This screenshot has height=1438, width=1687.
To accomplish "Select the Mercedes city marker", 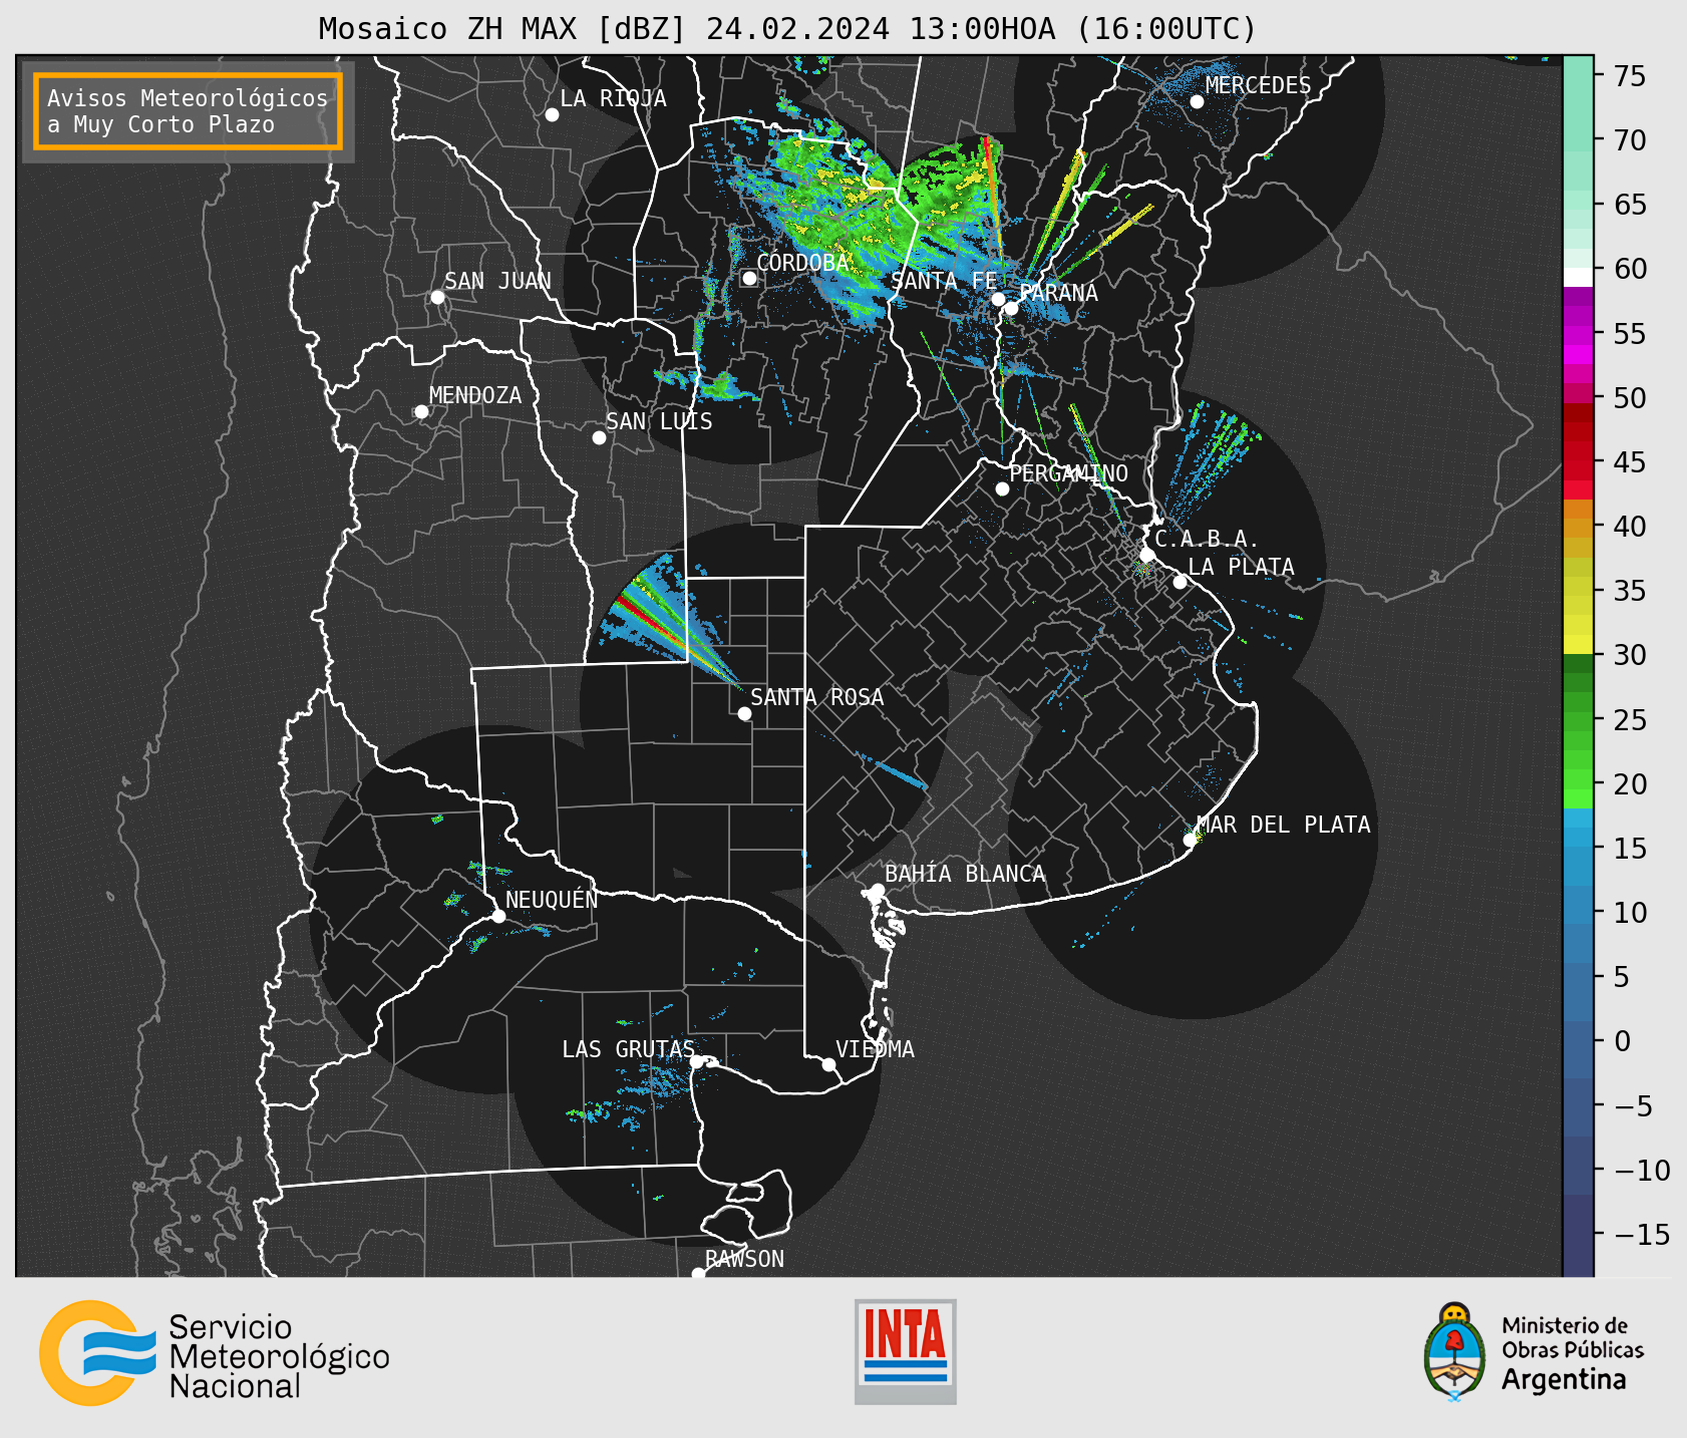I will [1197, 102].
